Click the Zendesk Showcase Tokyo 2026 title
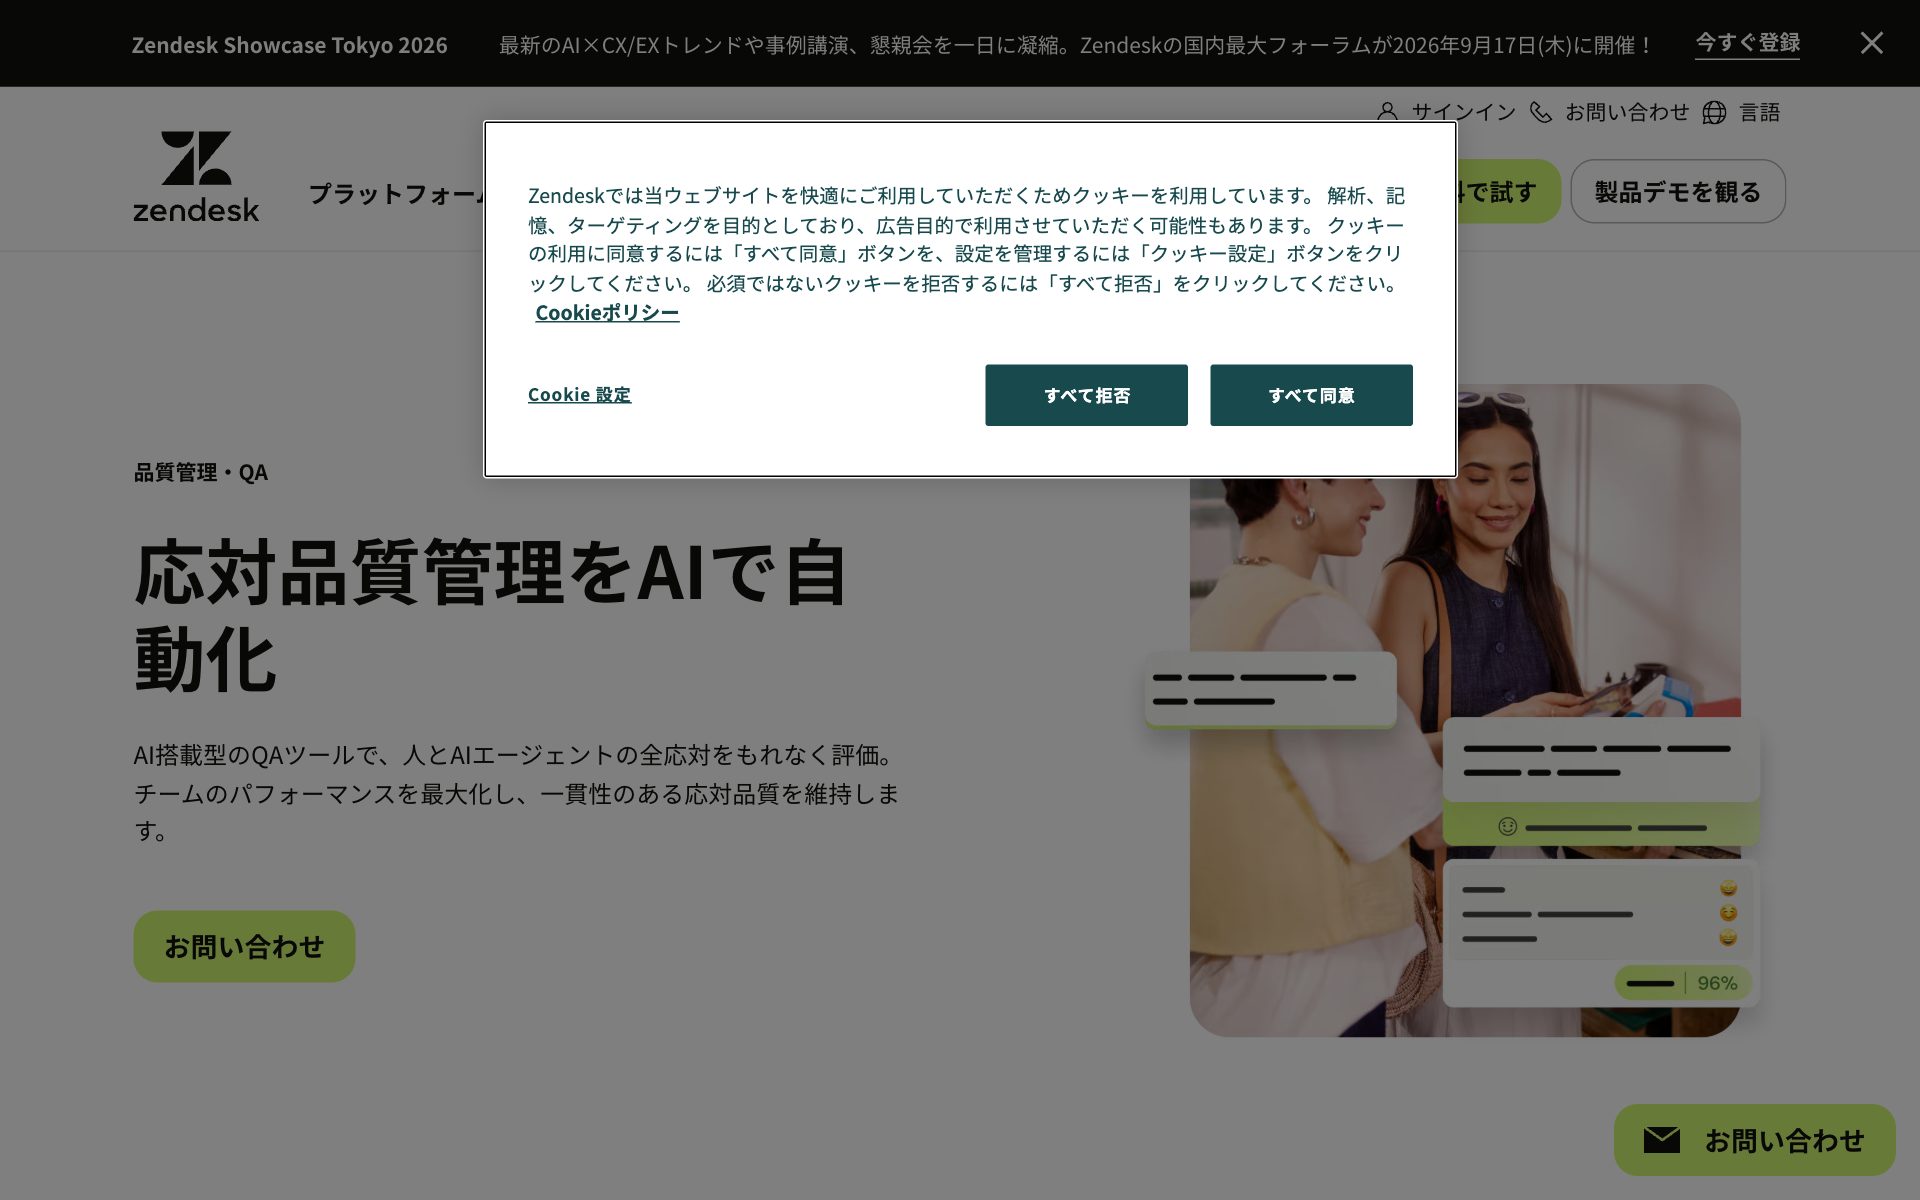 289,45
